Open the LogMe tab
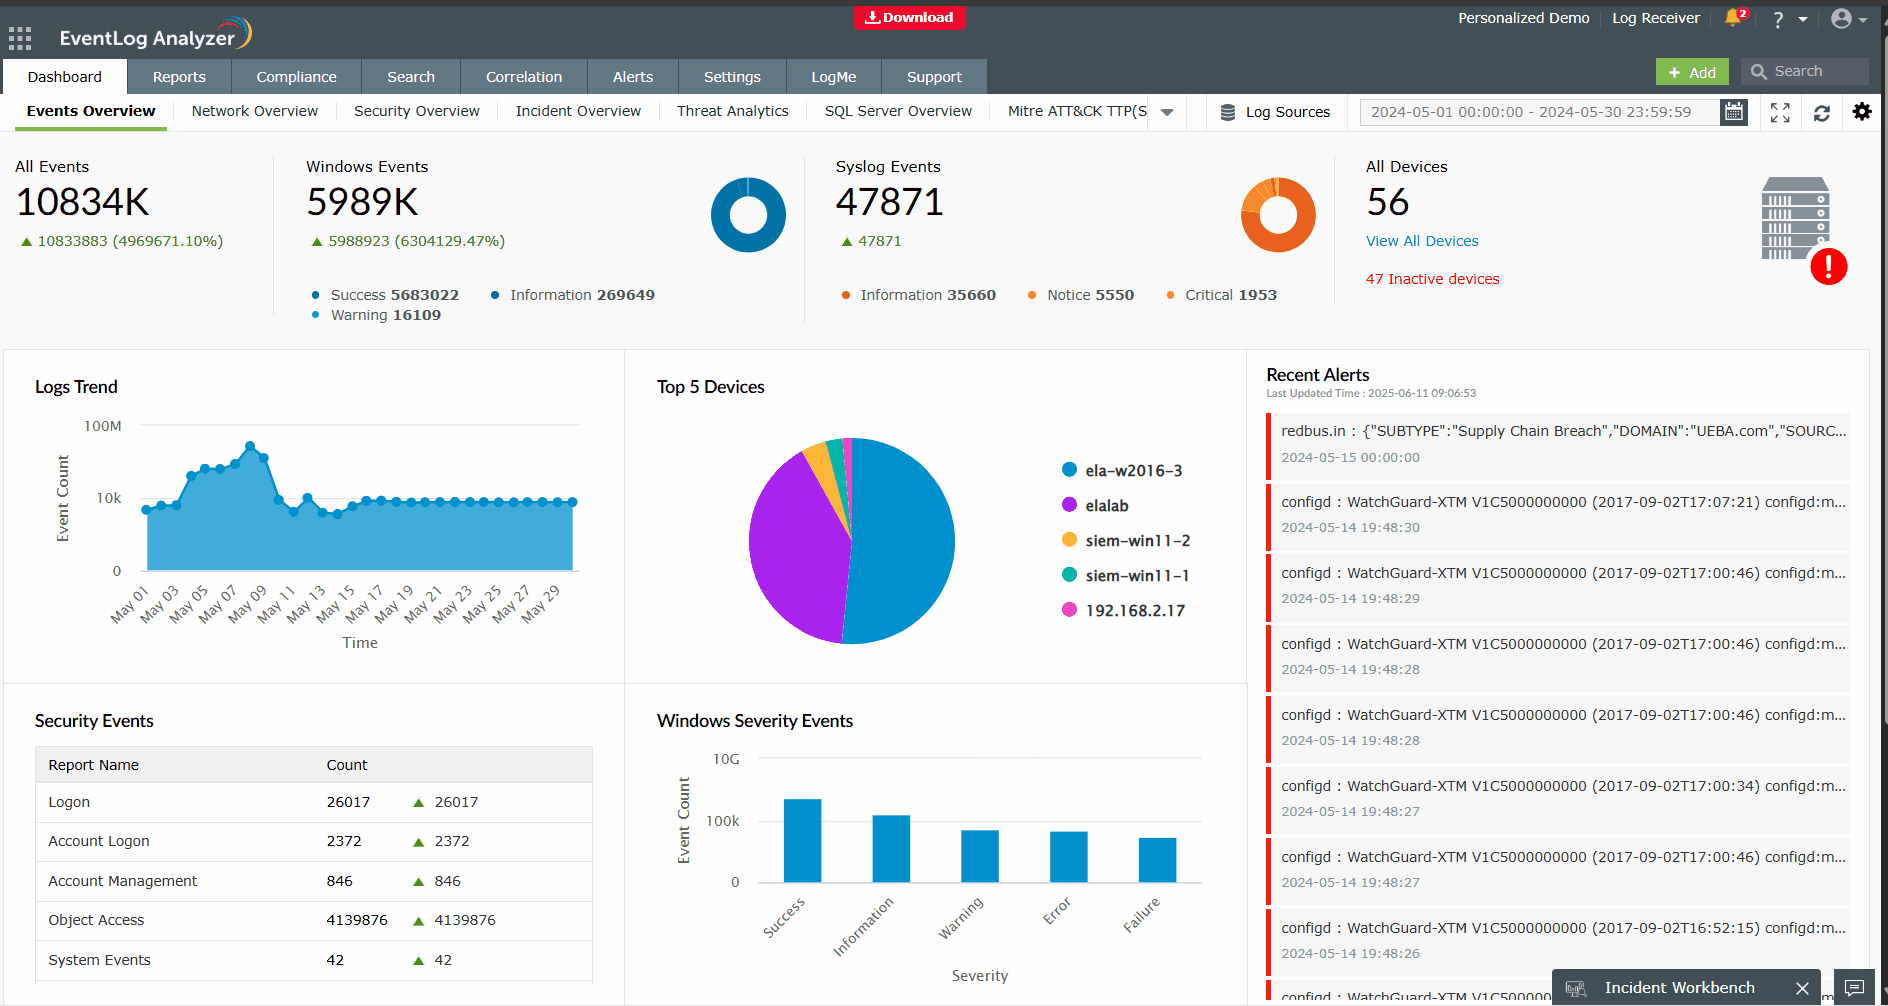1888x1006 pixels. coord(834,77)
